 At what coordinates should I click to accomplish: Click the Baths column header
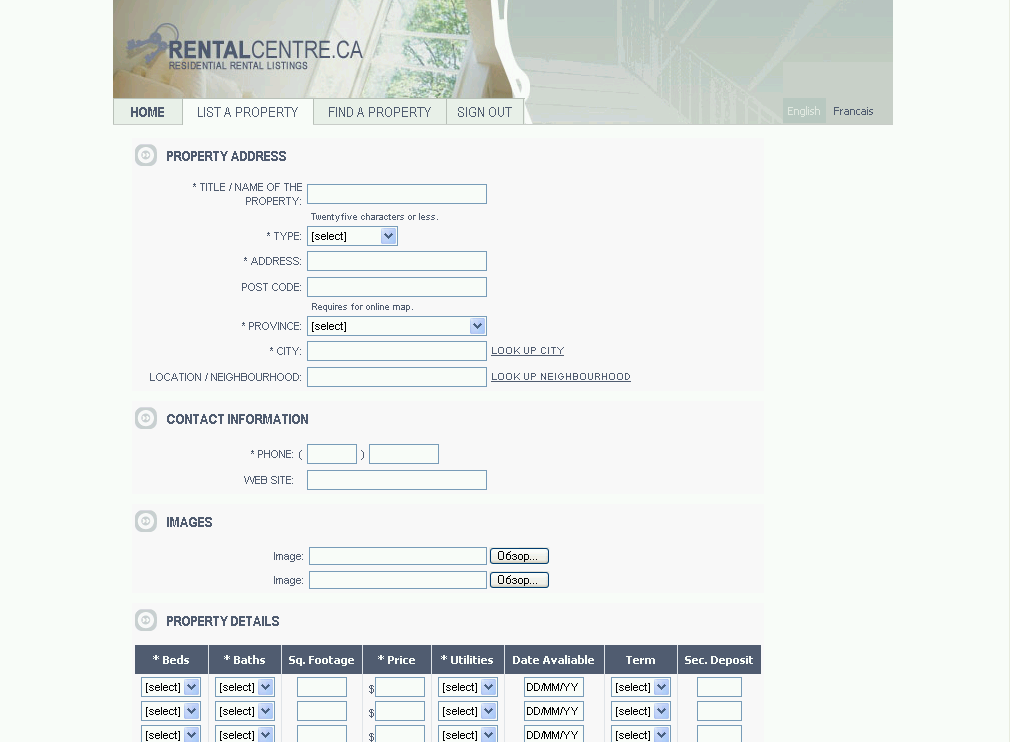(245, 660)
